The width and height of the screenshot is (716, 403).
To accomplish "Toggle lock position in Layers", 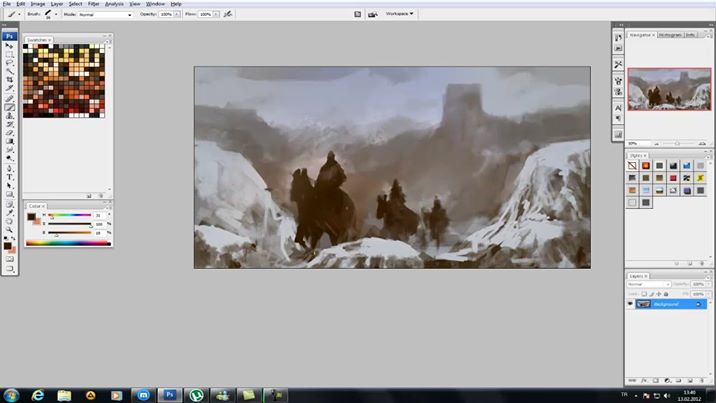I will pyautogui.click(x=658, y=294).
